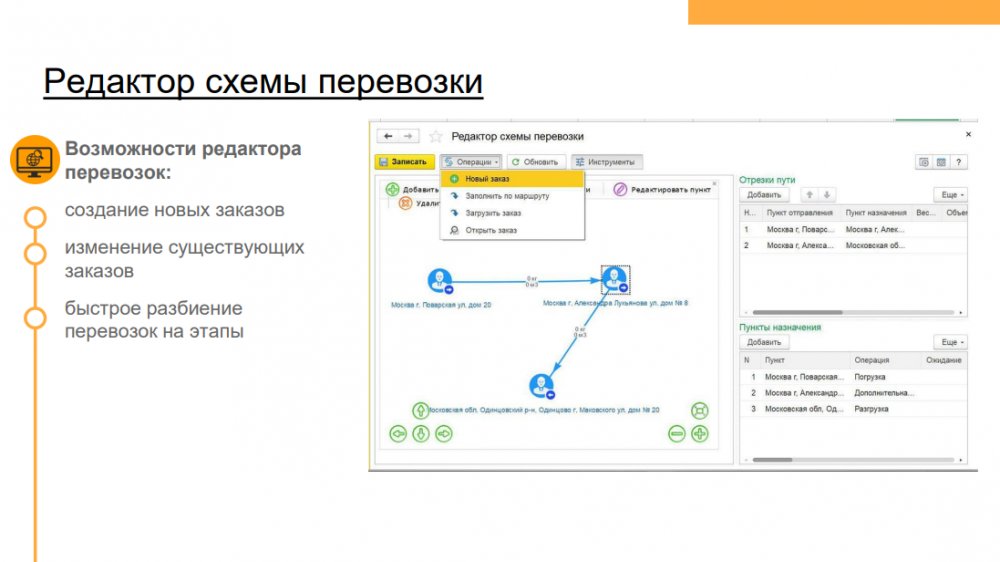Choose Открыть заказ menu entry
The height and width of the screenshot is (562, 1000).
click(x=490, y=230)
